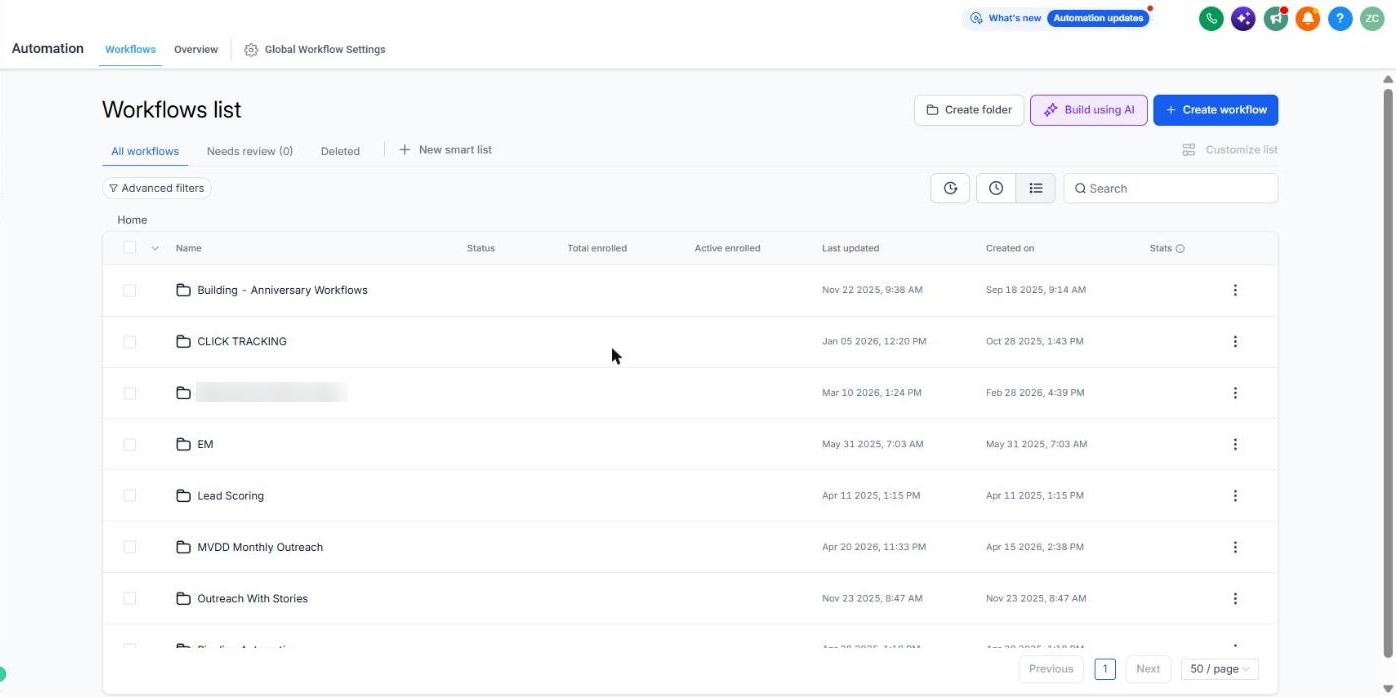
Task: Open the MVDD Monthly Outreach folder name
Action: tap(260, 547)
